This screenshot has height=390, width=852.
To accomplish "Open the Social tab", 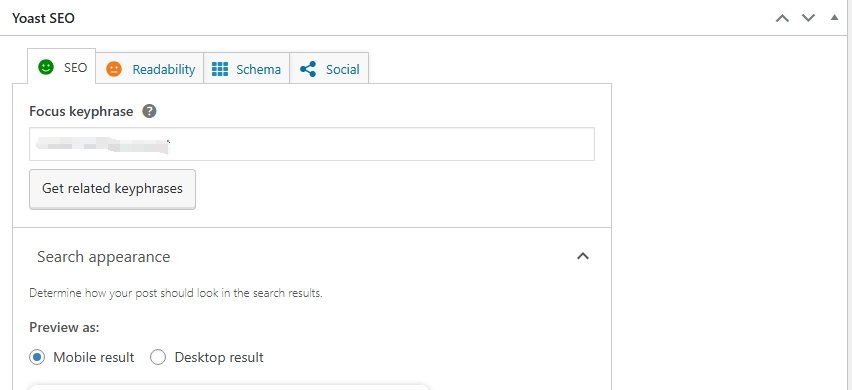I will (x=329, y=69).
